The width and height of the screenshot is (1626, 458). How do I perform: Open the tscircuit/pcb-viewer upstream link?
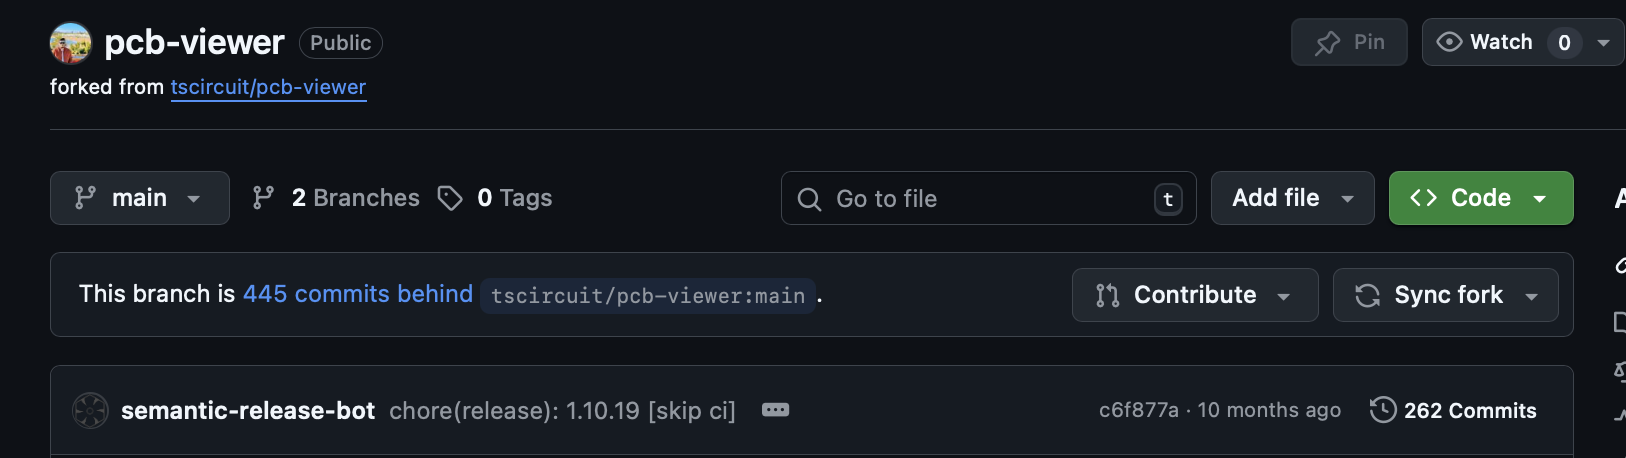point(268,87)
